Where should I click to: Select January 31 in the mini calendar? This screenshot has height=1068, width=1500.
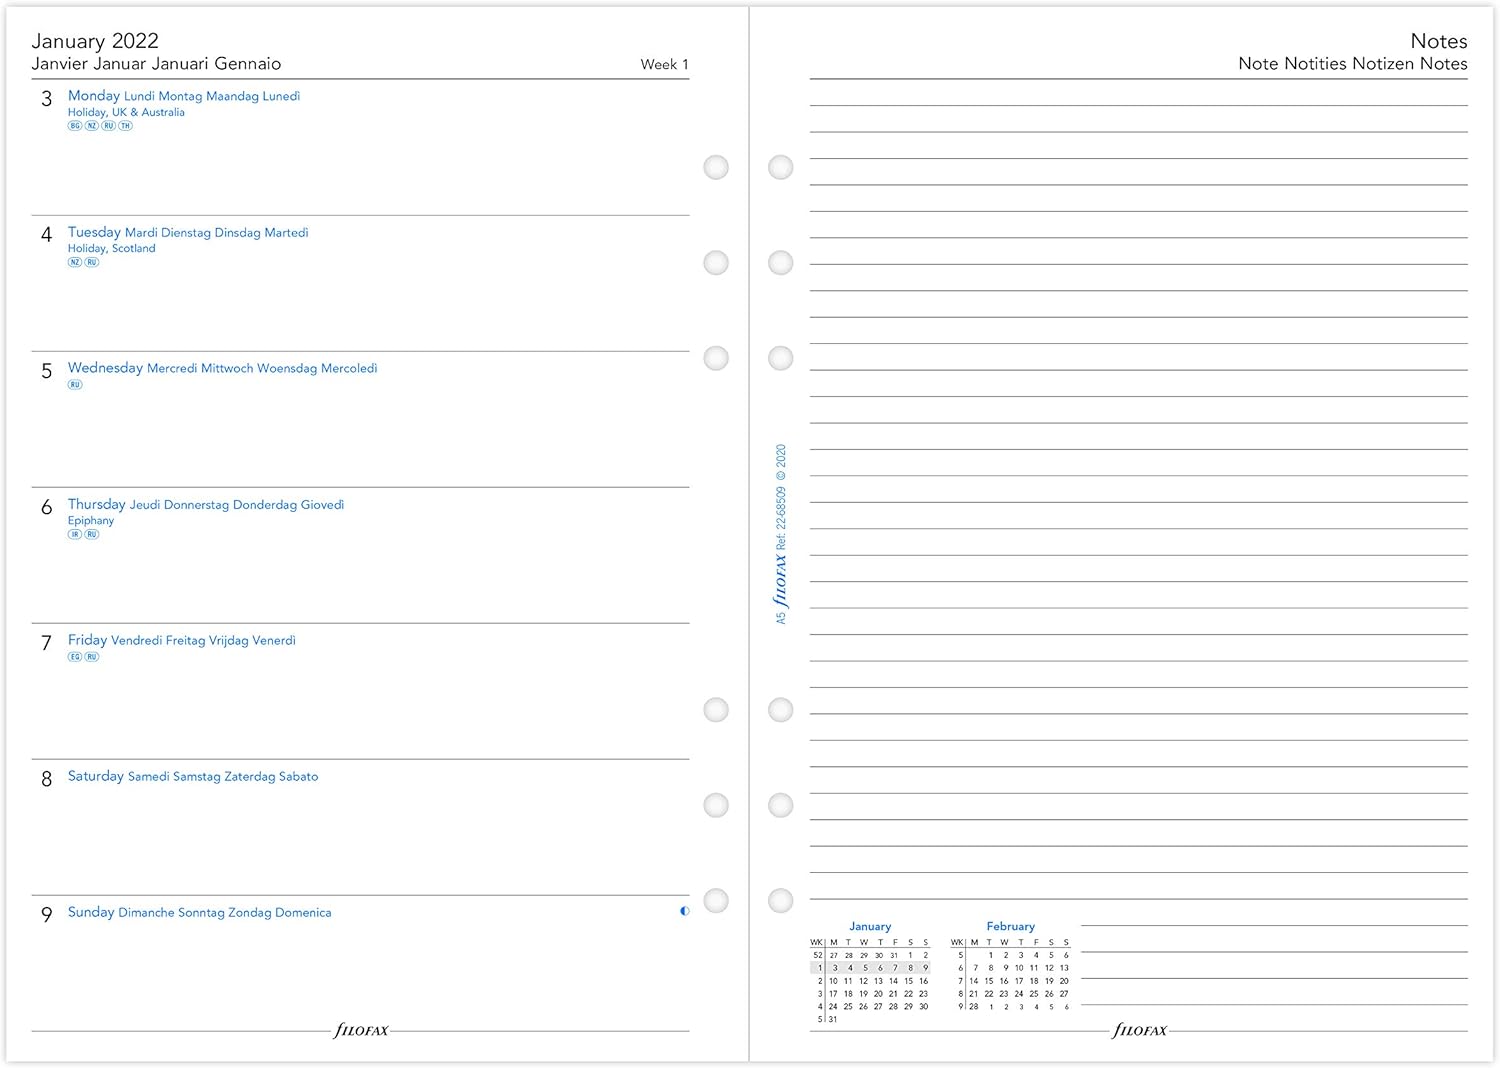[x=833, y=1019]
